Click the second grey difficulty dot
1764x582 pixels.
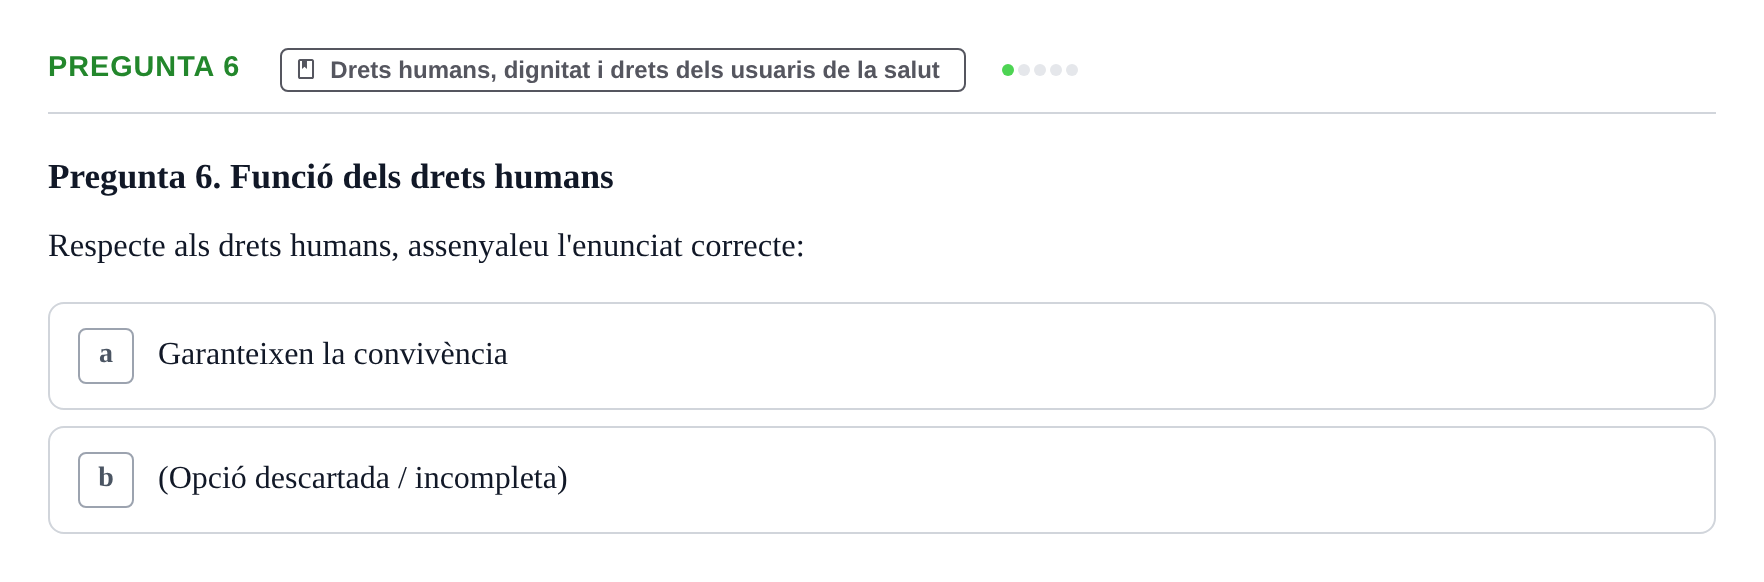(1024, 70)
